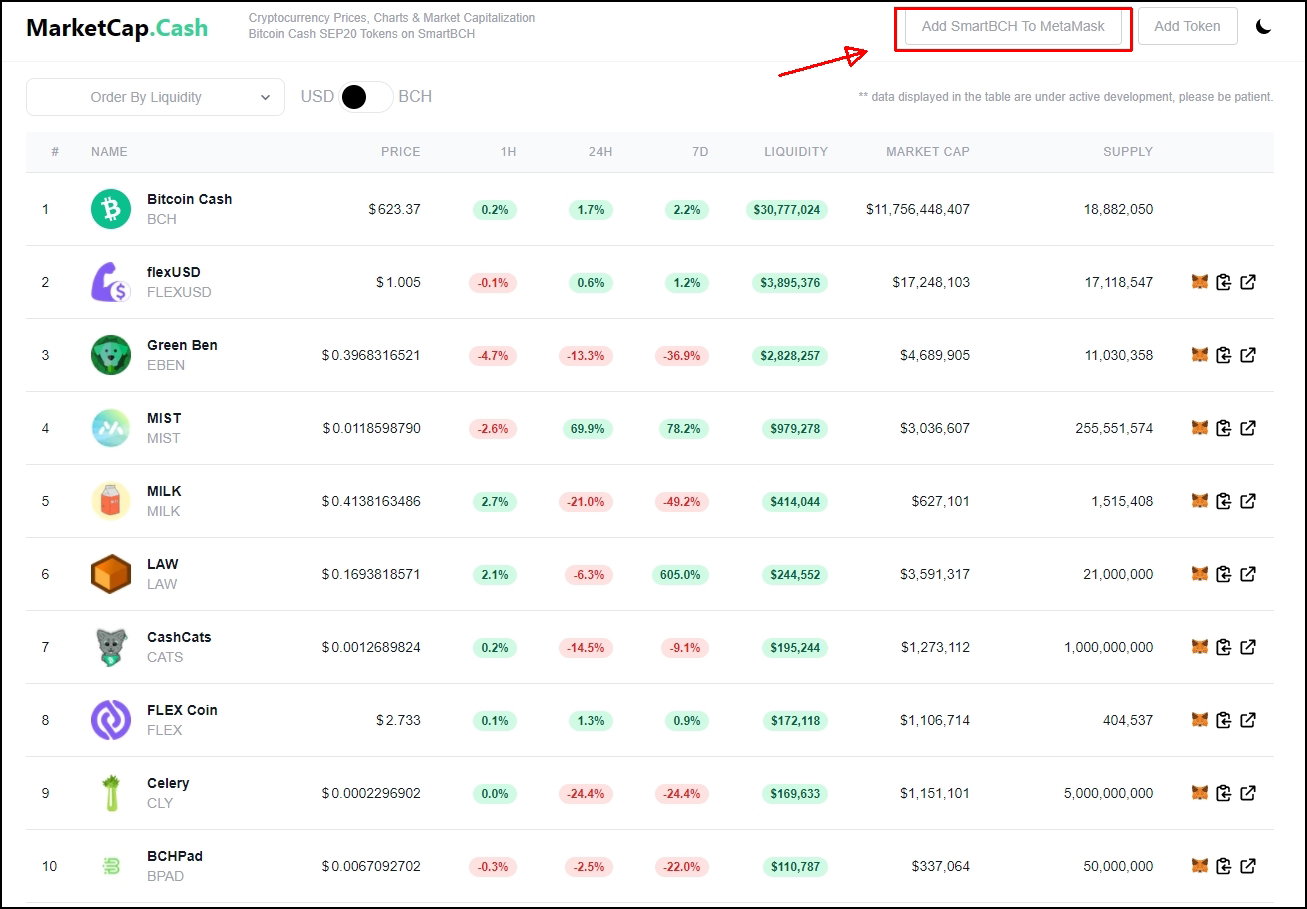Sort by the 24H column header
Viewport: 1307px width, 909px height.
[x=601, y=152]
